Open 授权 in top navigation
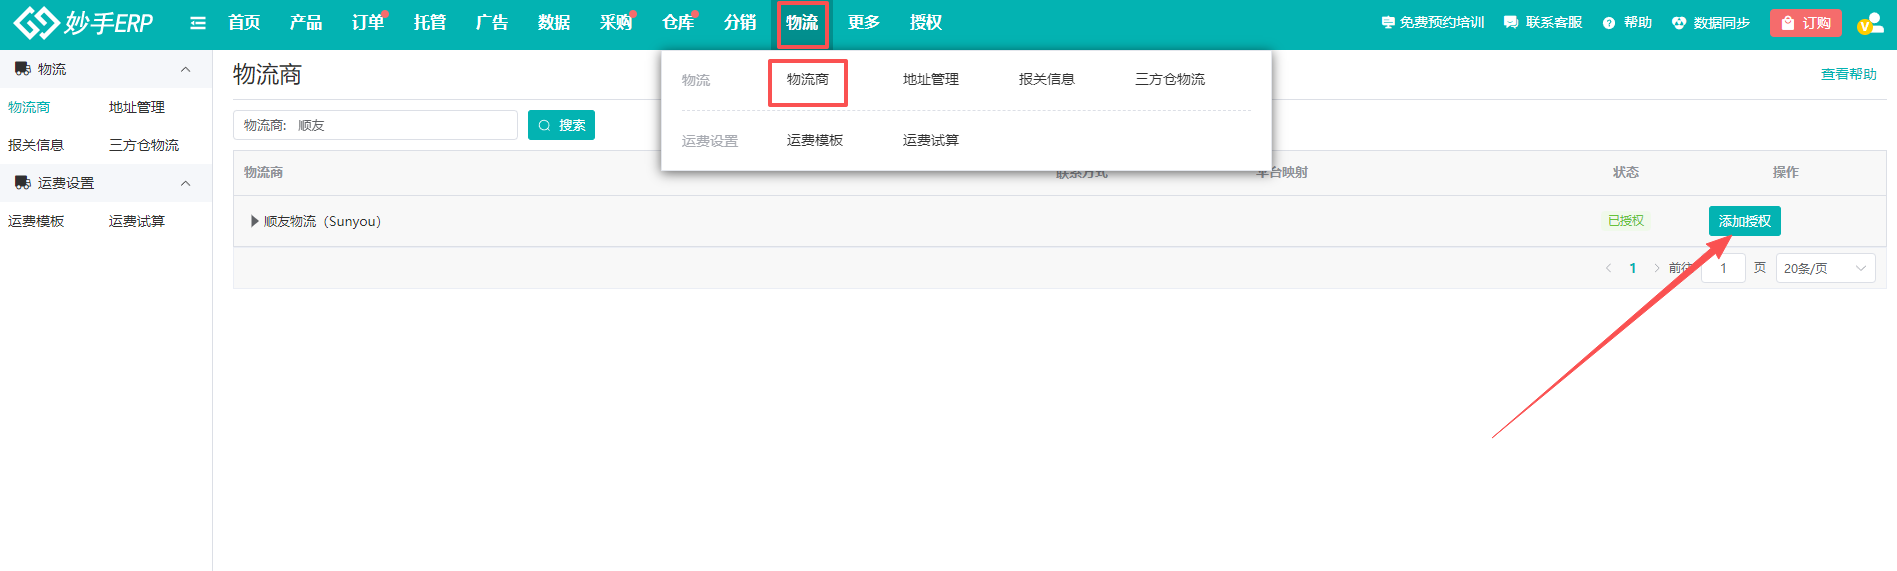Viewport: 1897px width, 571px height. (x=926, y=22)
